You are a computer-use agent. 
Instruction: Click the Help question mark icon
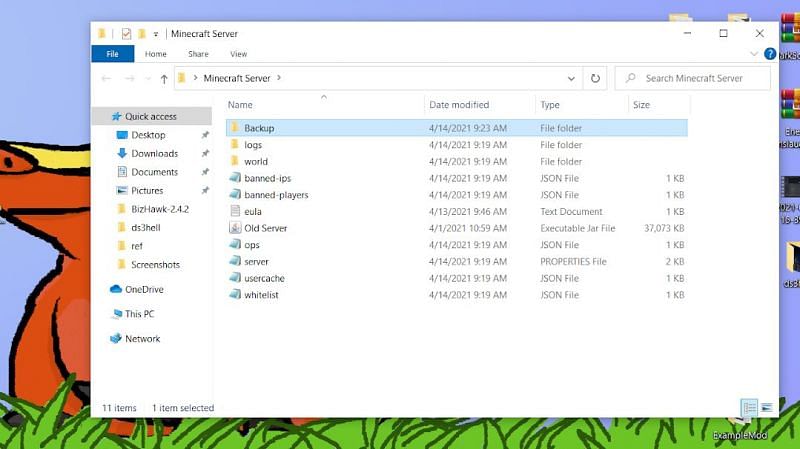pyautogui.click(x=769, y=54)
